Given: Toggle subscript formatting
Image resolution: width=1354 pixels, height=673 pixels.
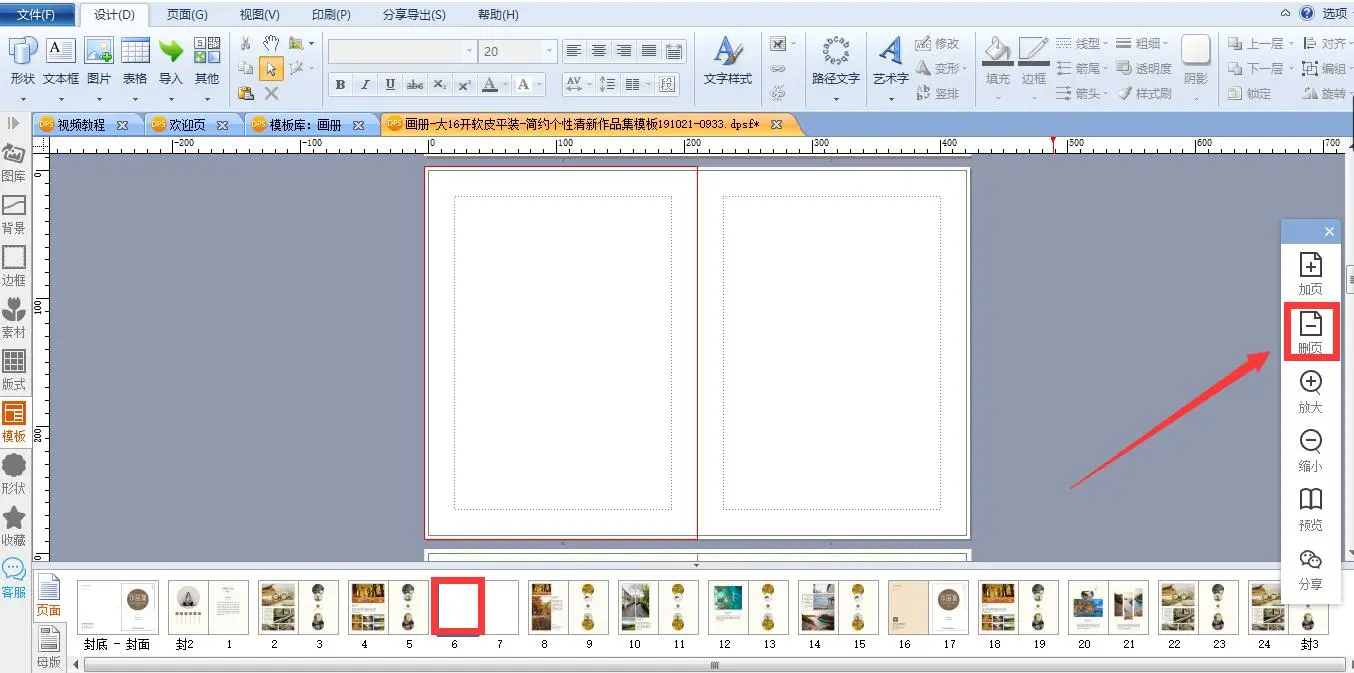Looking at the screenshot, I should point(440,85).
